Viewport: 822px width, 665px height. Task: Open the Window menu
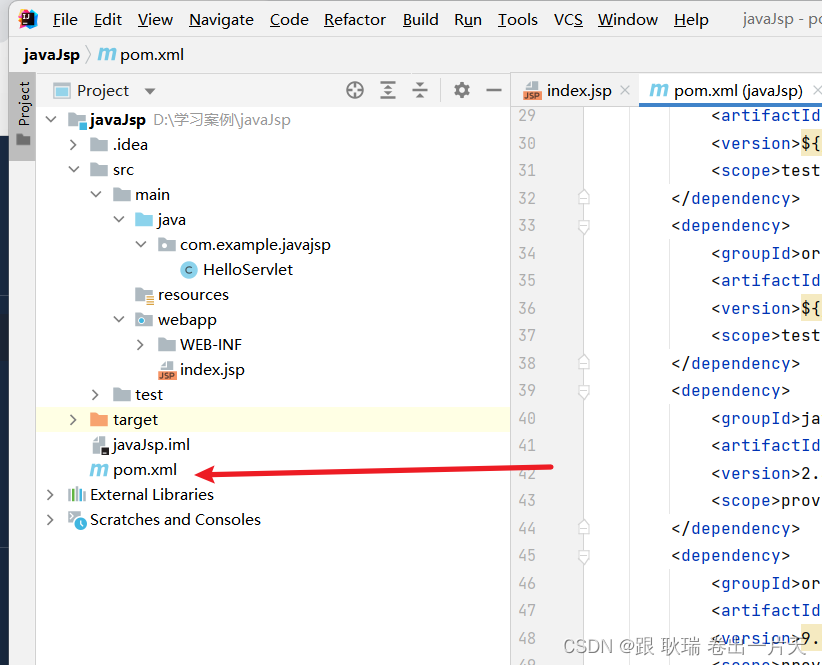[x=628, y=20]
